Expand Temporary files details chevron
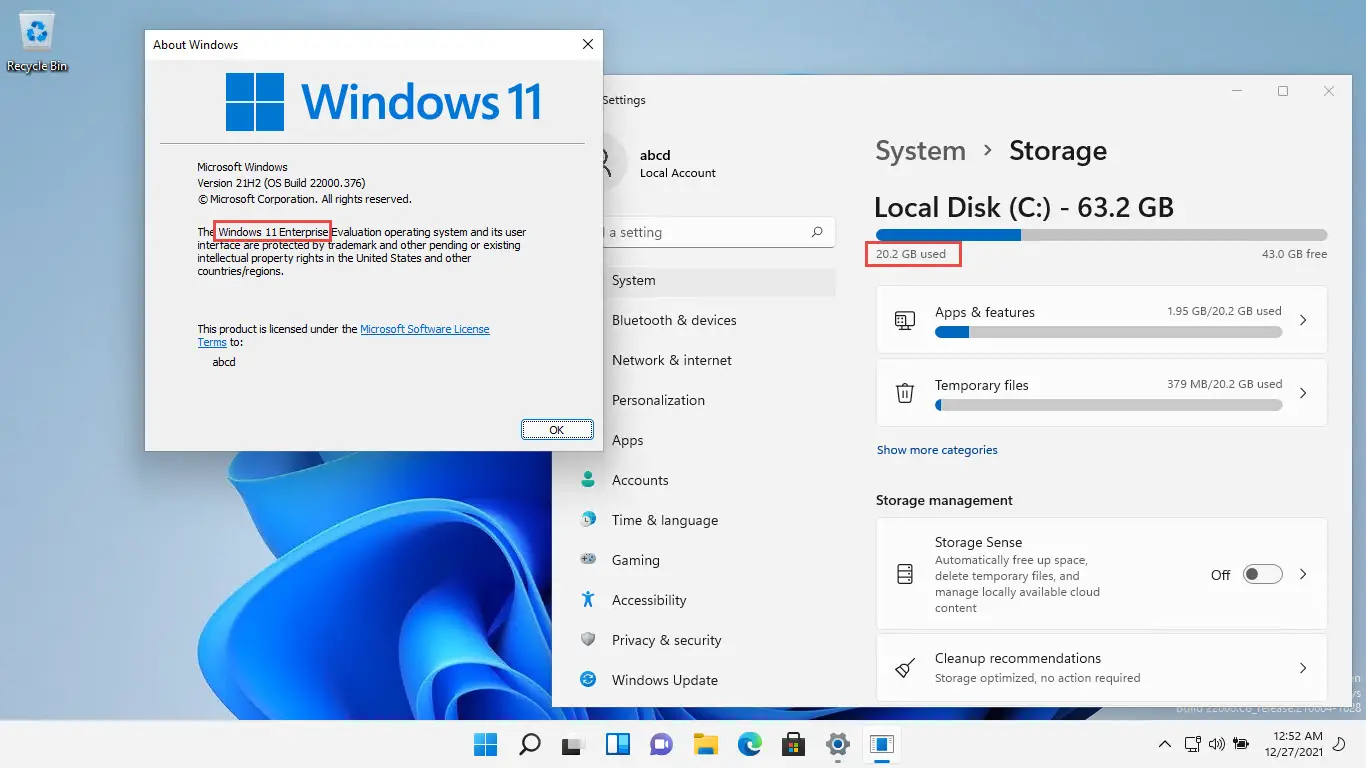1366x768 pixels. [1303, 393]
